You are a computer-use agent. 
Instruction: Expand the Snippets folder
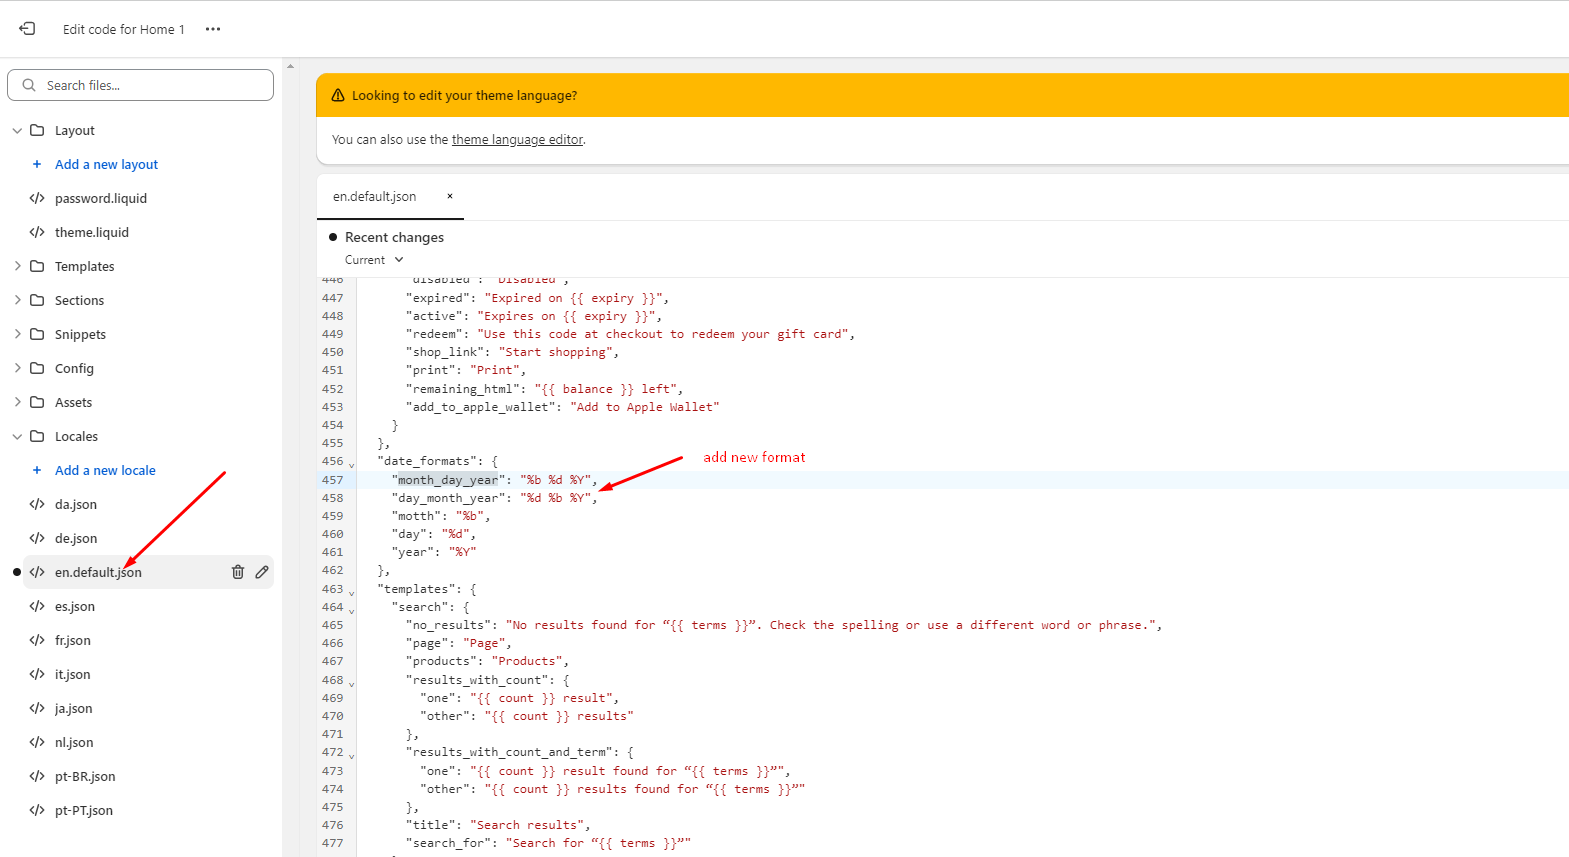point(17,334)
